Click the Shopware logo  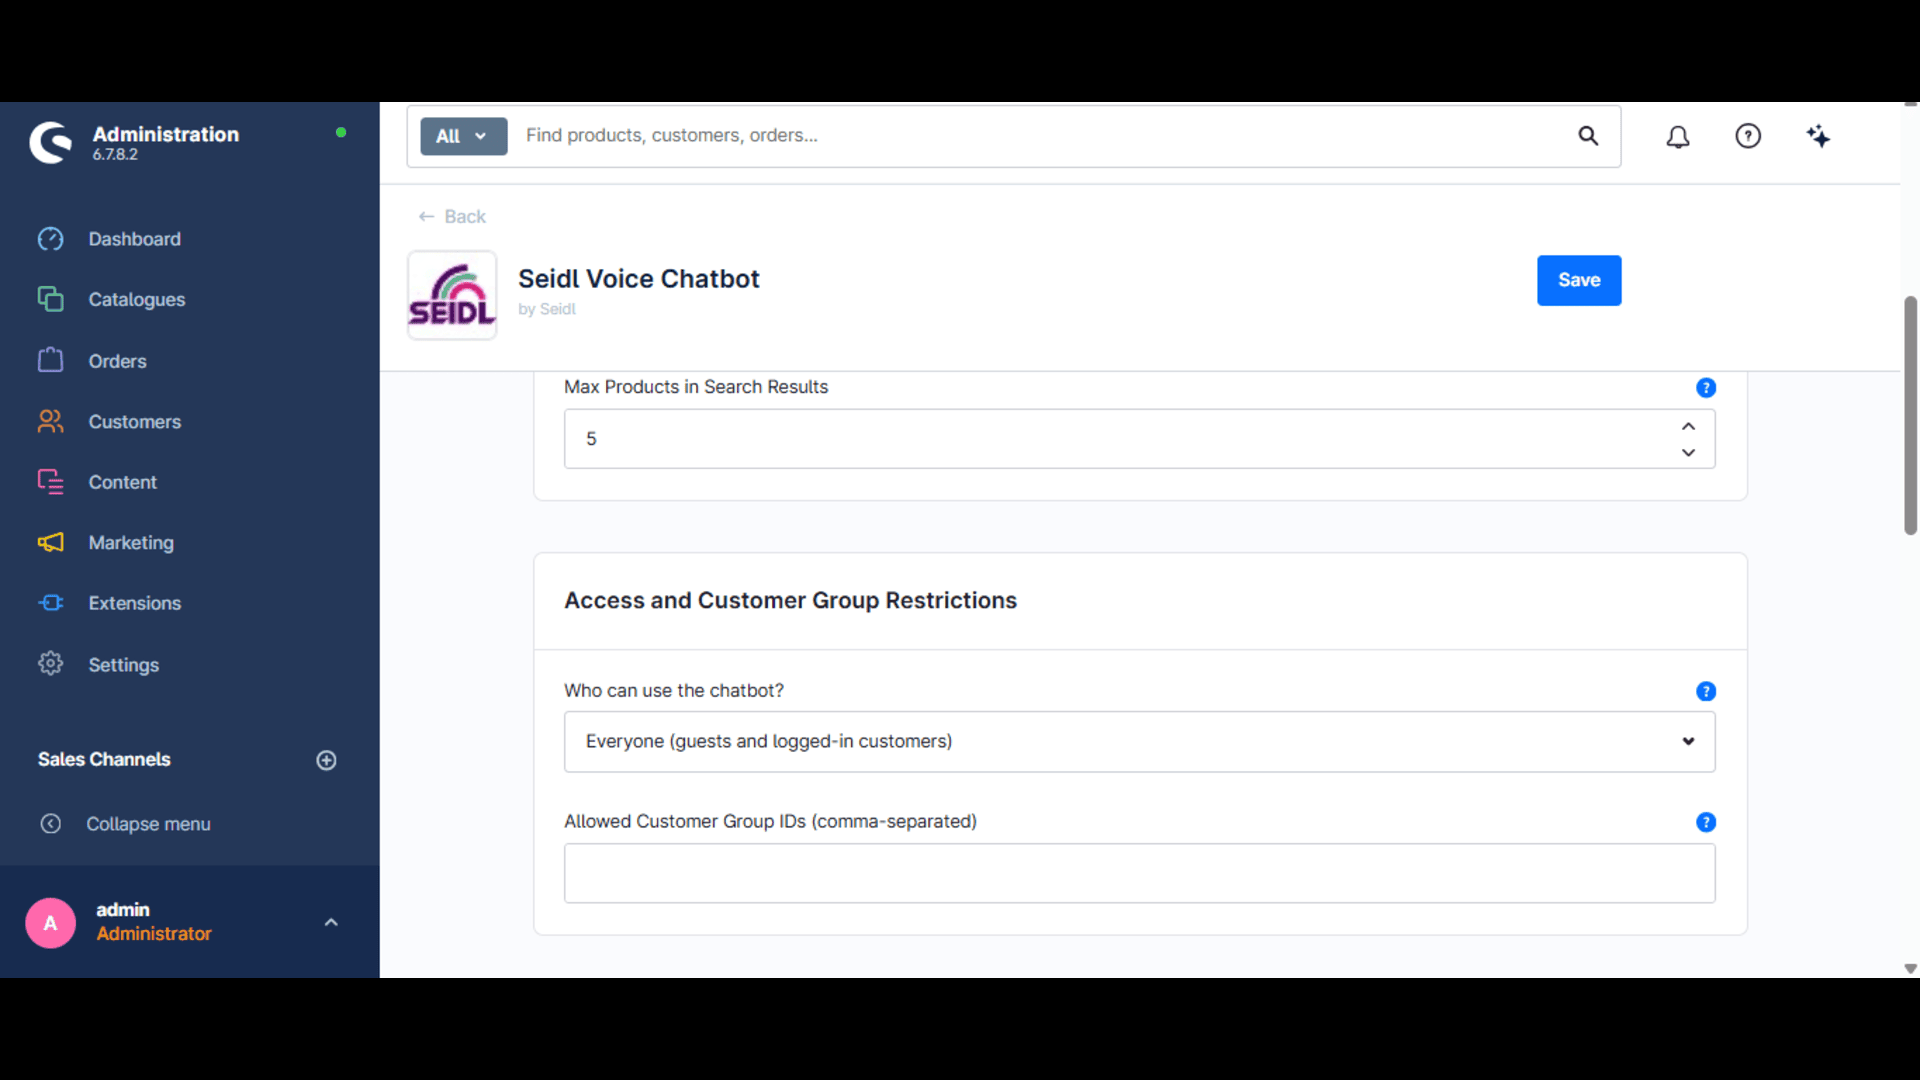pos(50,142)
